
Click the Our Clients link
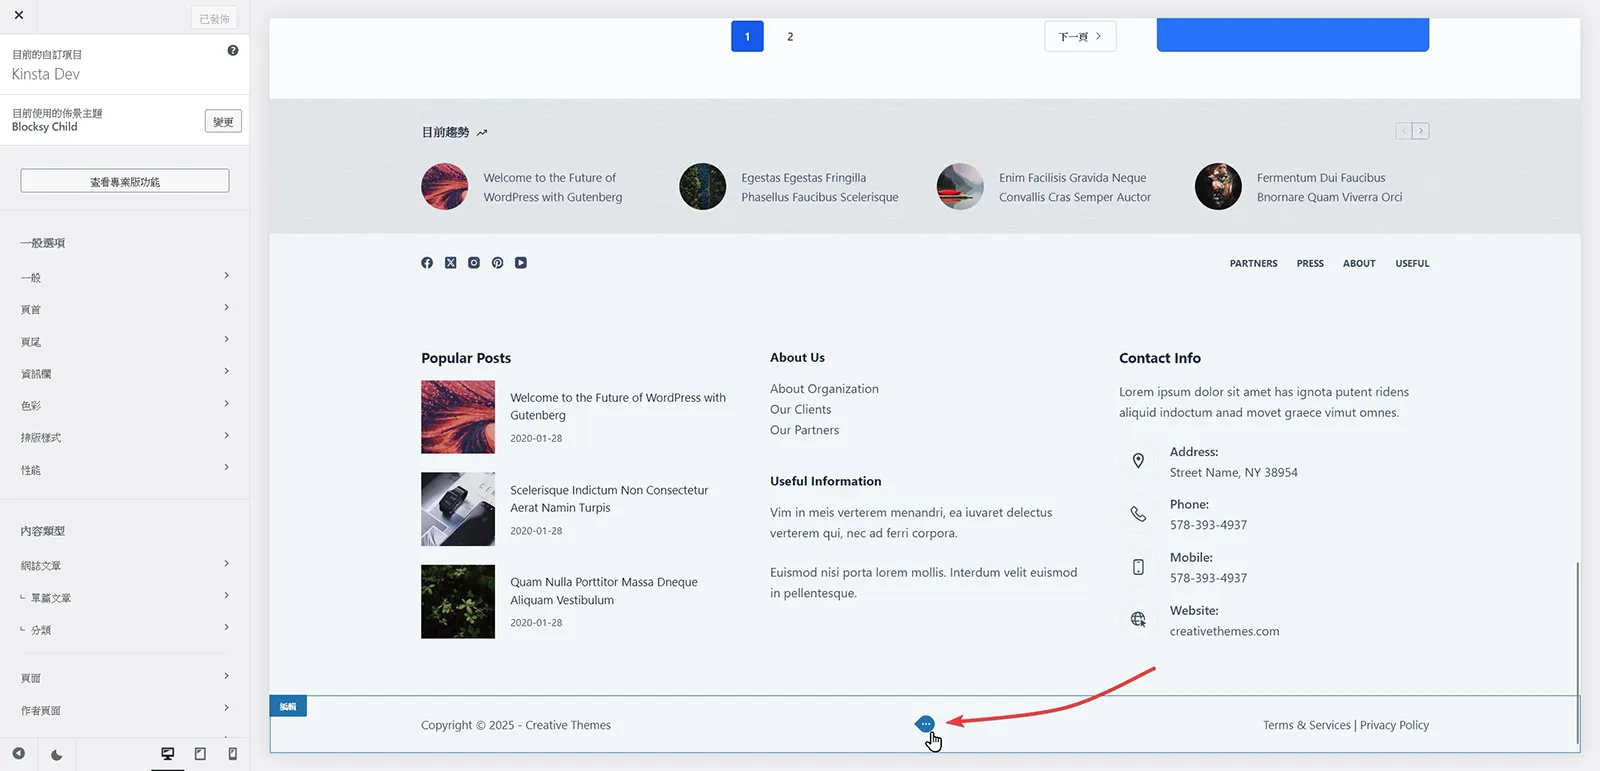coord(800,410)
